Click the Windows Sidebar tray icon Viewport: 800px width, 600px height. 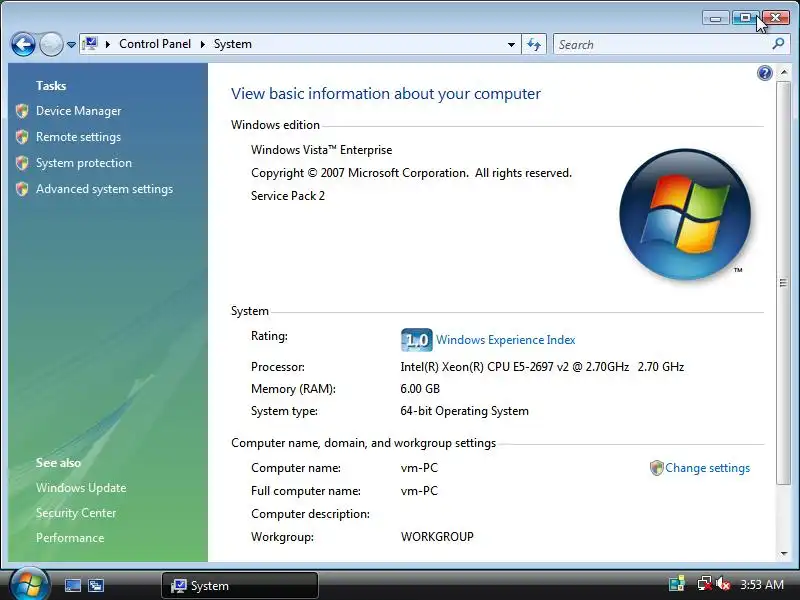677,584
